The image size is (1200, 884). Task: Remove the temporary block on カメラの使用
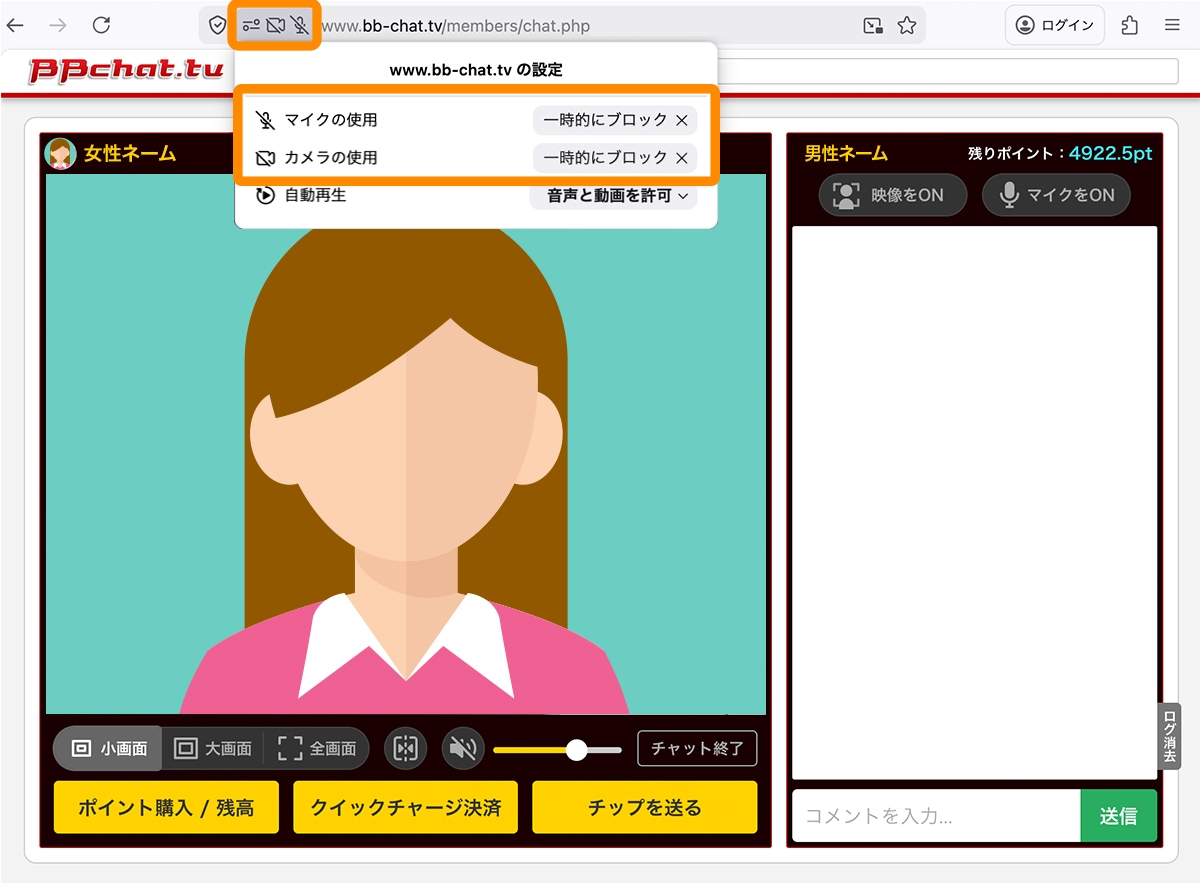coord(682,157)
